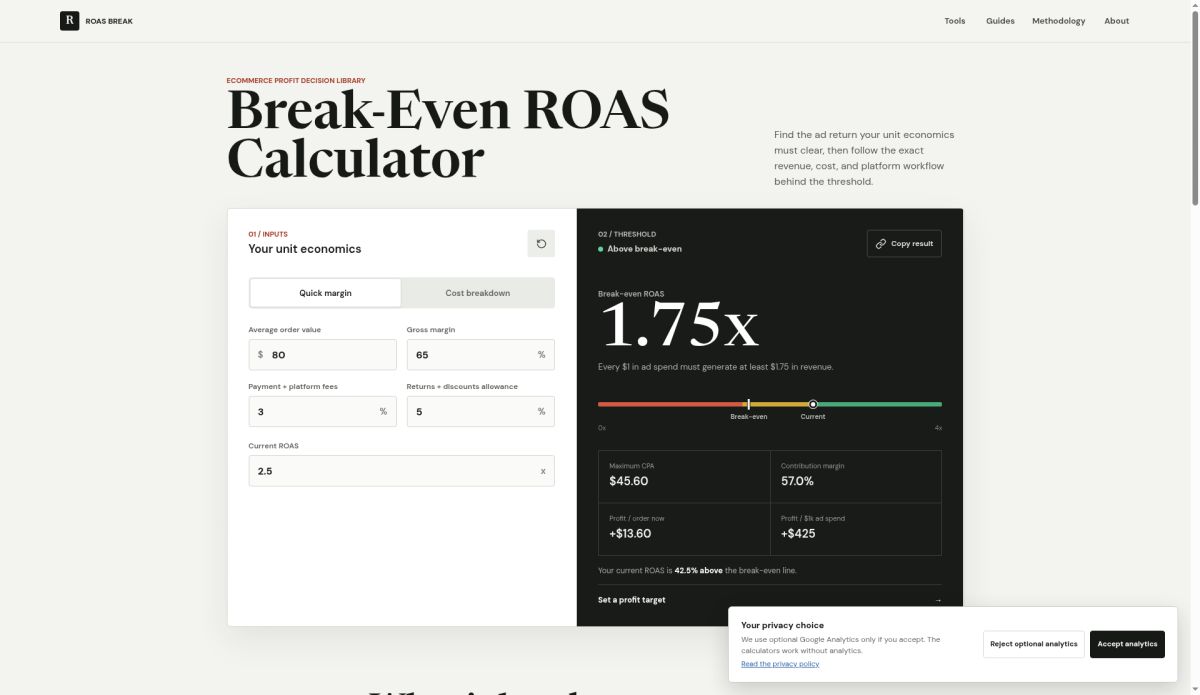Click the Payment + platform fees field
The height and width of the screenshot is (695, 1200).
tap(323, 412)
